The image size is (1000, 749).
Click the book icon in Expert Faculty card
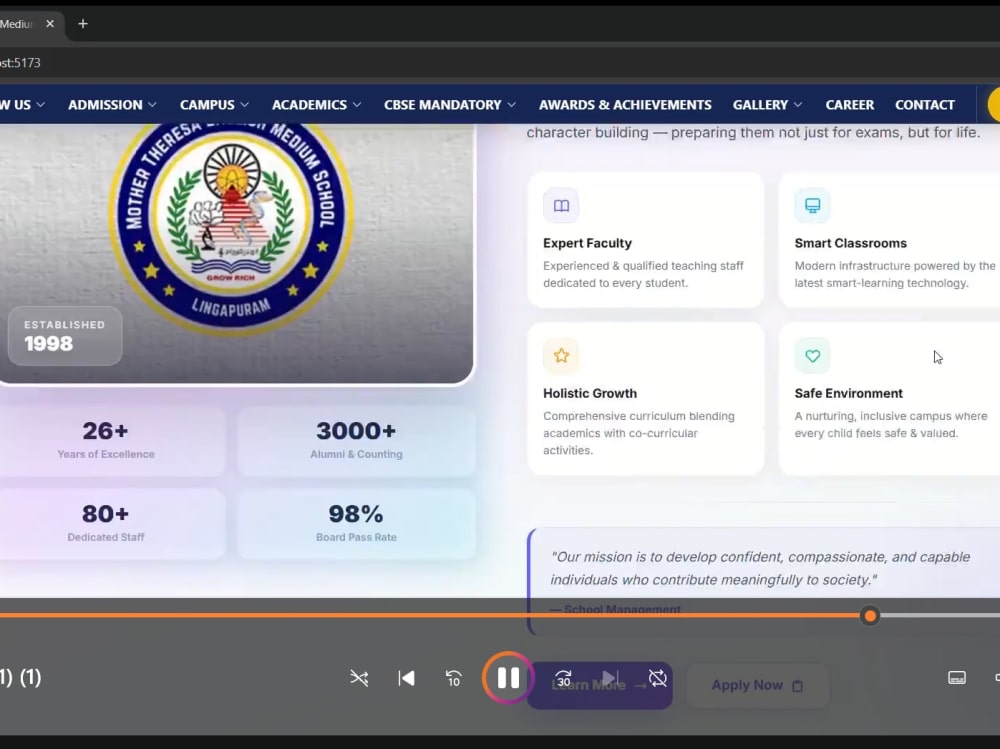(561, 205)
